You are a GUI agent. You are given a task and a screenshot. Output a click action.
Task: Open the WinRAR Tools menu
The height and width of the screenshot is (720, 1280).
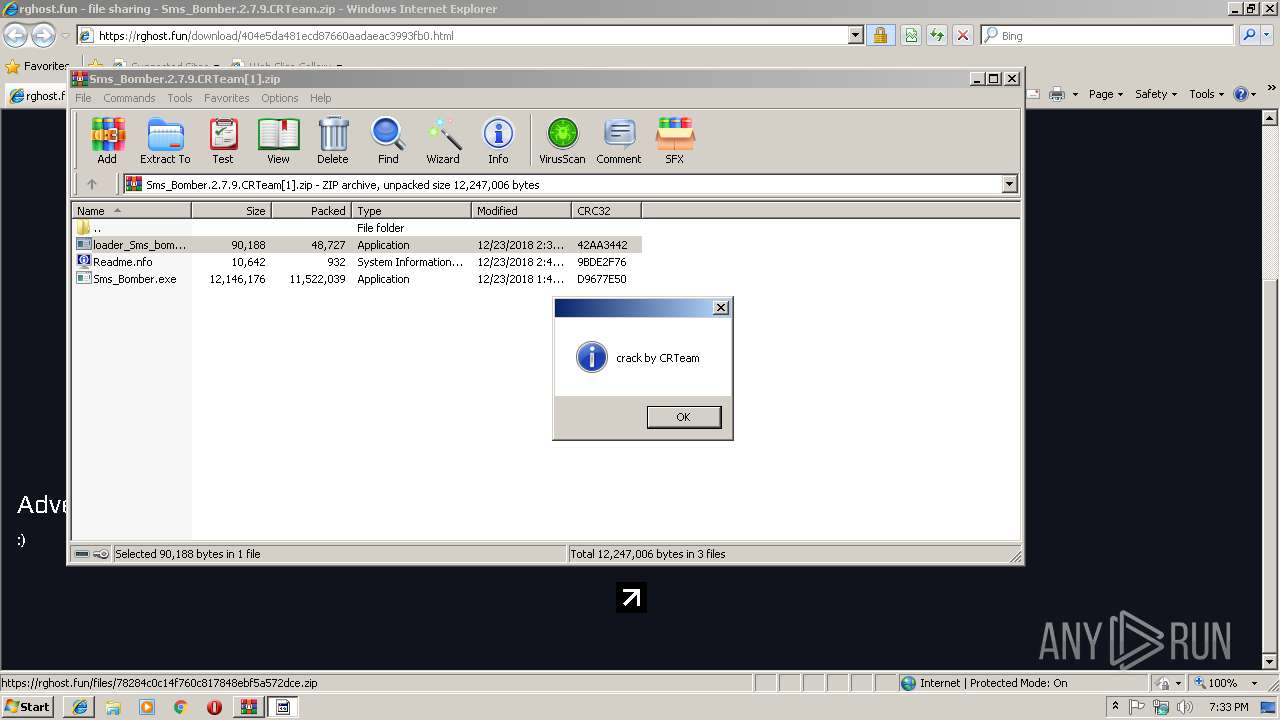click(180, 98)
